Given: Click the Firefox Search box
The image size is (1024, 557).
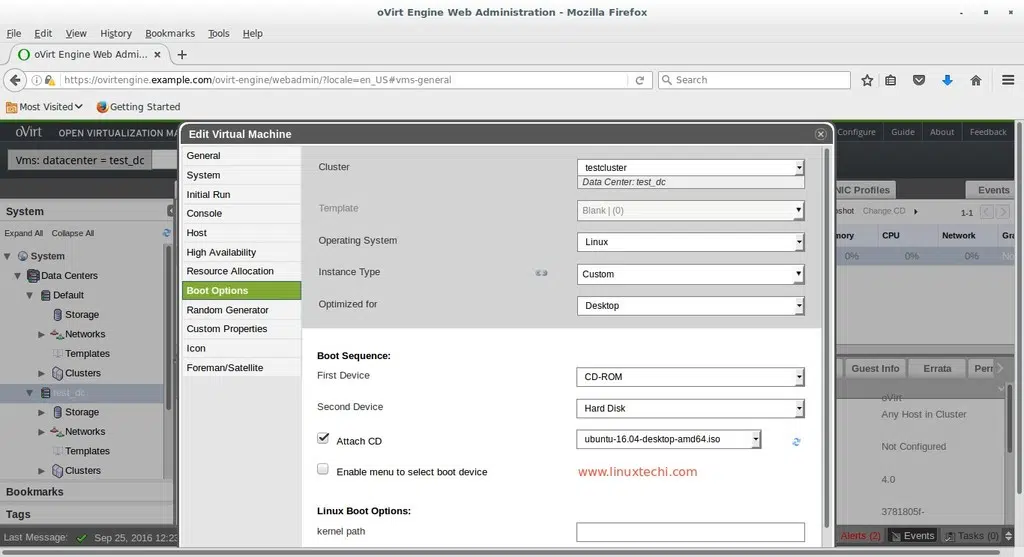Looking at the screenshot, I should pos(754,80).
